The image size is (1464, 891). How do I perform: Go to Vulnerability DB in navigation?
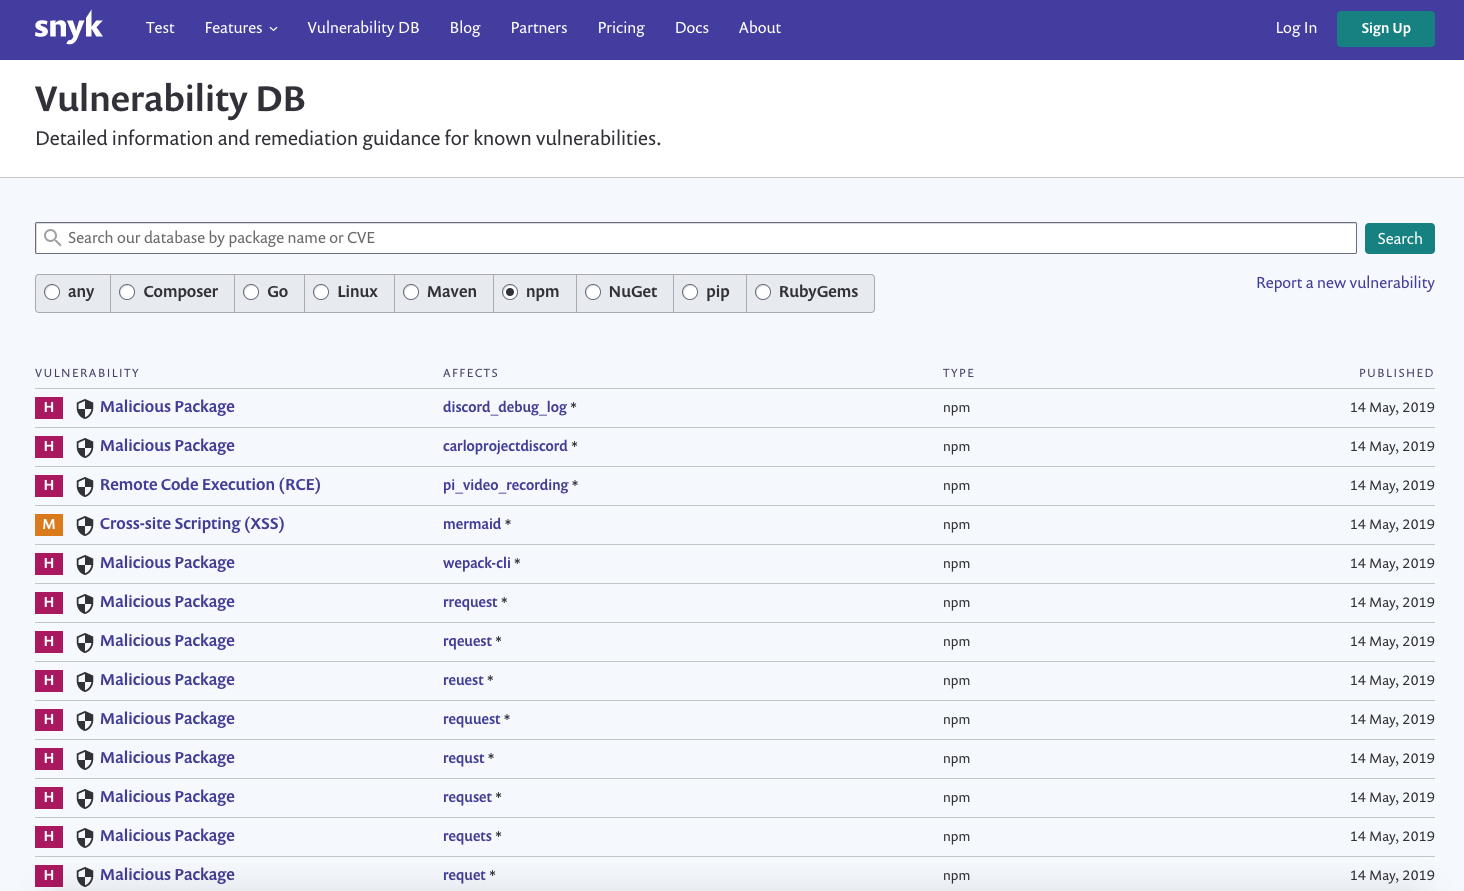pyautogui.click(x=363, y=28)
